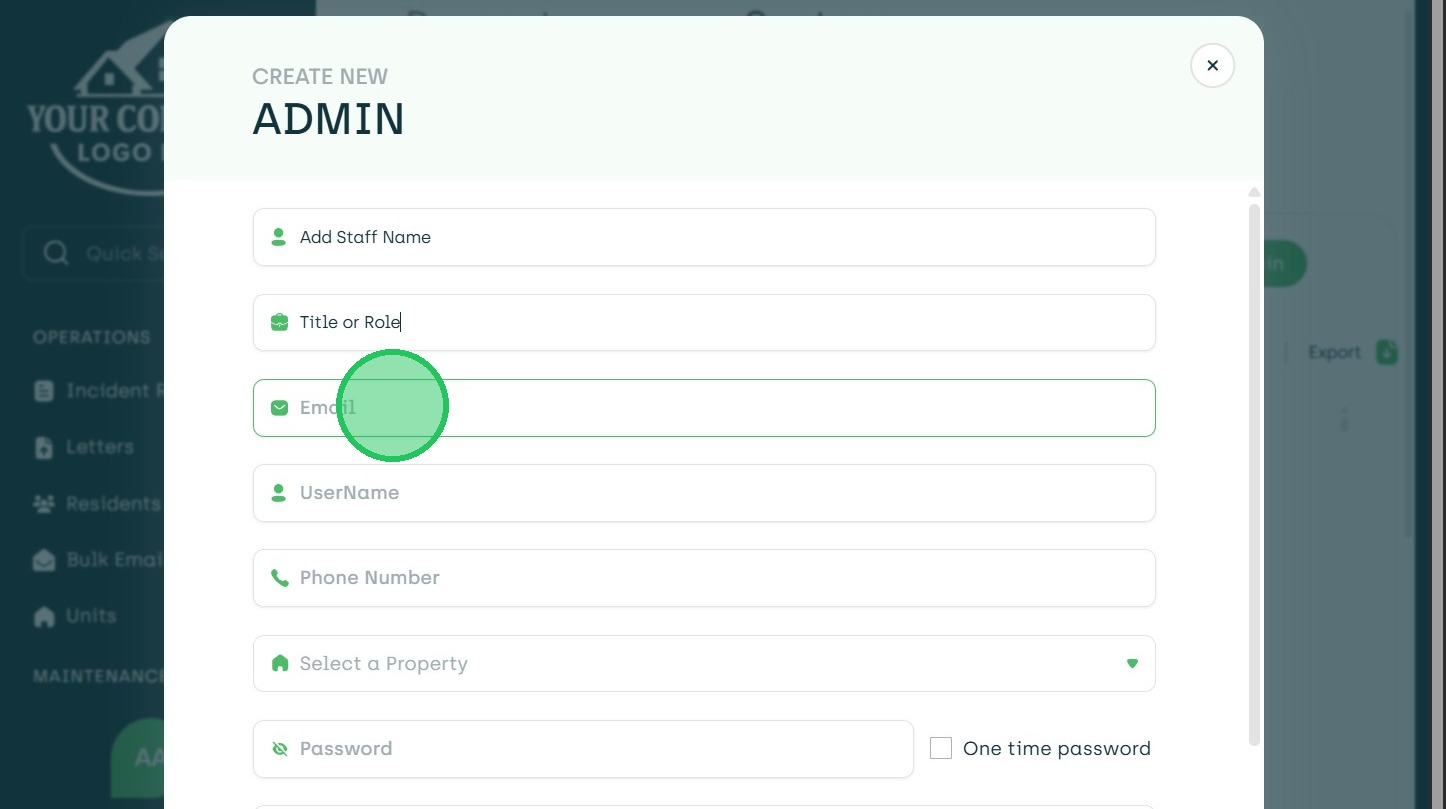Open Letters in the sidebar
Image resolution: width=1446 pixels, height=809 pixels.
coord(99,447)
